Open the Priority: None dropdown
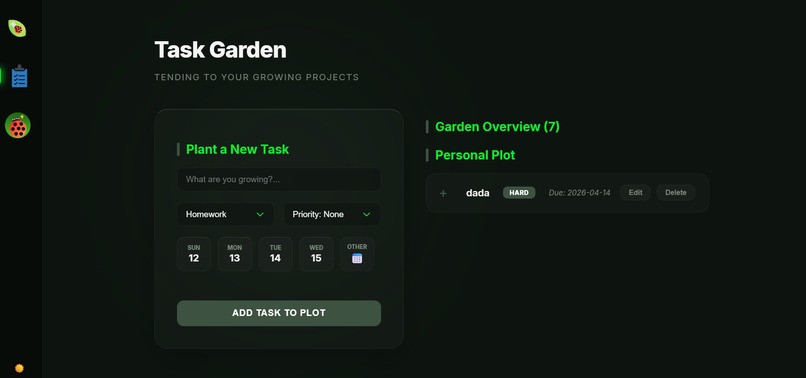Screen dimensions: 806x378 tap(332, 214)
